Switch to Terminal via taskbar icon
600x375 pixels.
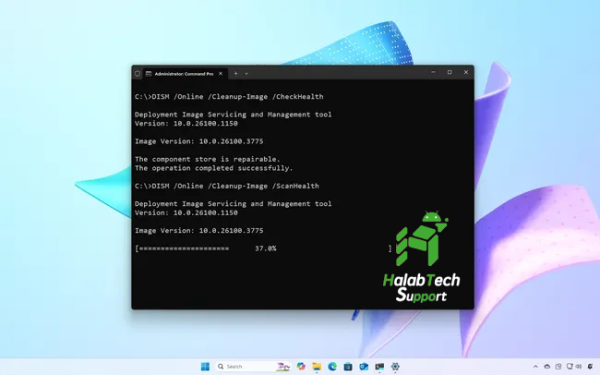pos(379,367)
